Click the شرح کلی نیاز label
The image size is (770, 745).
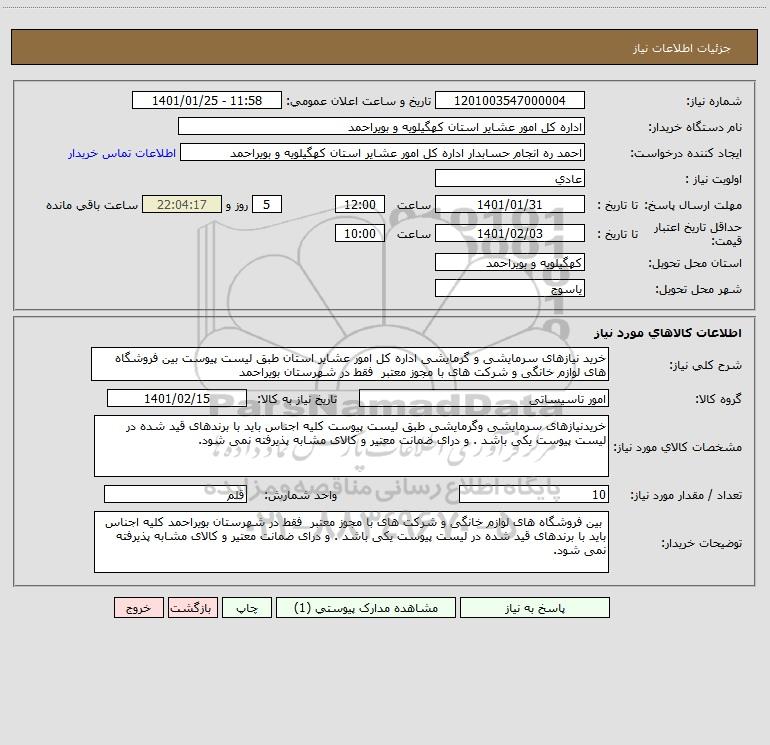coord(706,365)
